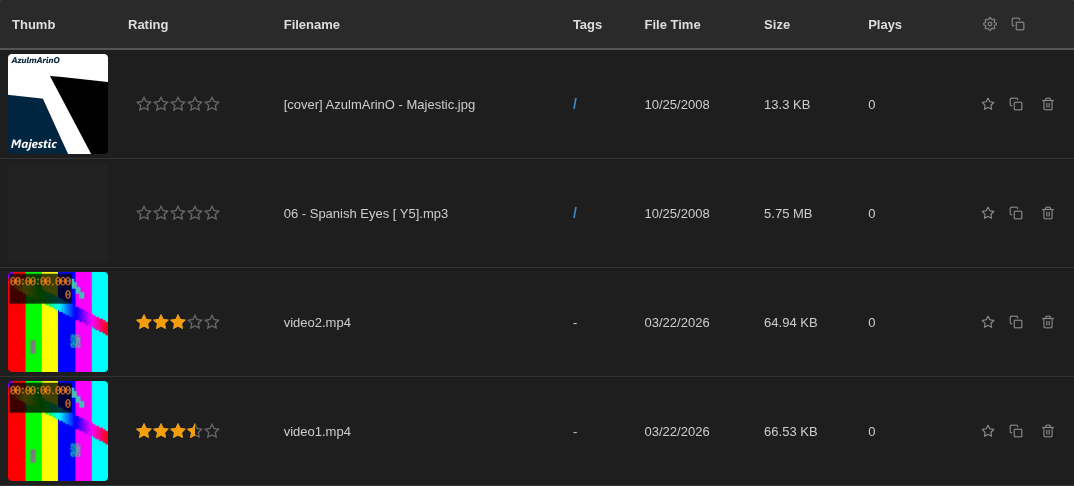Rate Majestic.jpg cover one star
Screen dimensions: 1074x486
pyautogui.click(x=144, y=104)
